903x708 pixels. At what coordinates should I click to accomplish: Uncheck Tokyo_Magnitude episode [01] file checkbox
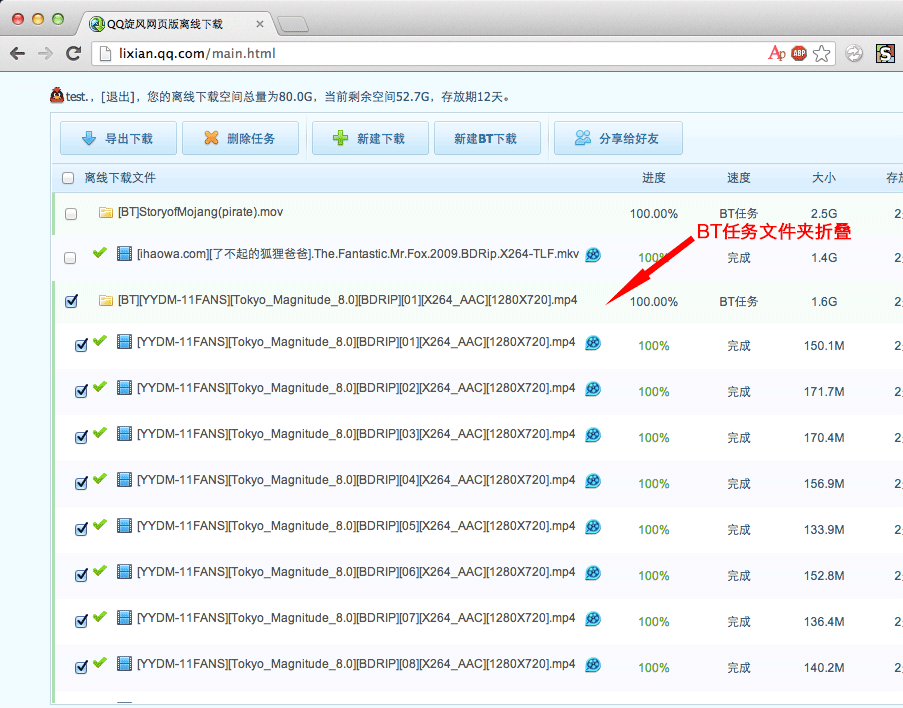coord(81,345)
